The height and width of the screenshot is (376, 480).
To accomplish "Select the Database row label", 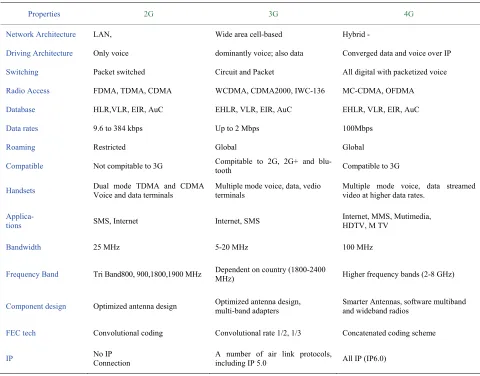I will click(x=20, y=110).
